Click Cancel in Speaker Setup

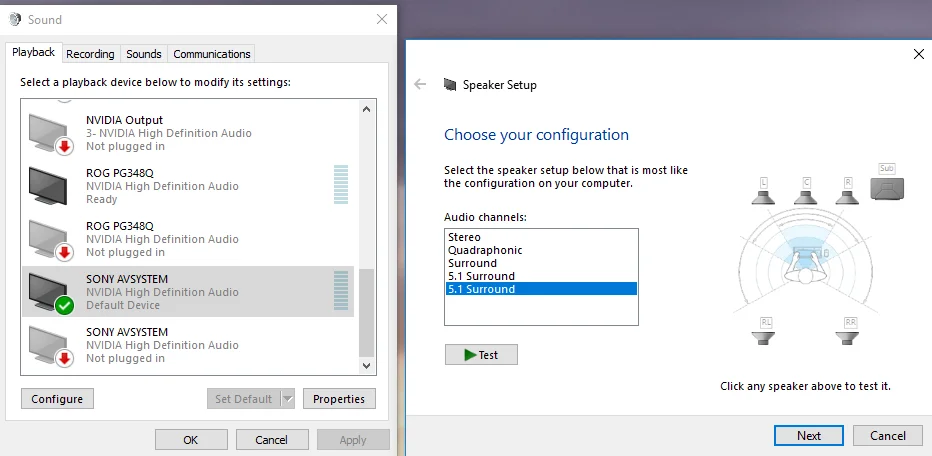[x=888, y=436]
